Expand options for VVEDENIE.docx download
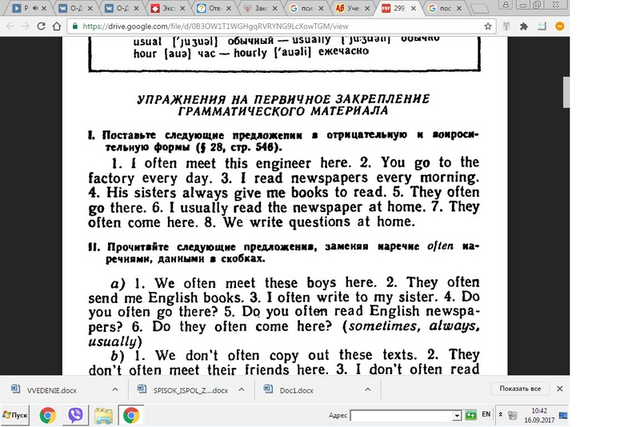The image size is (640, 427). pos(115,389)
